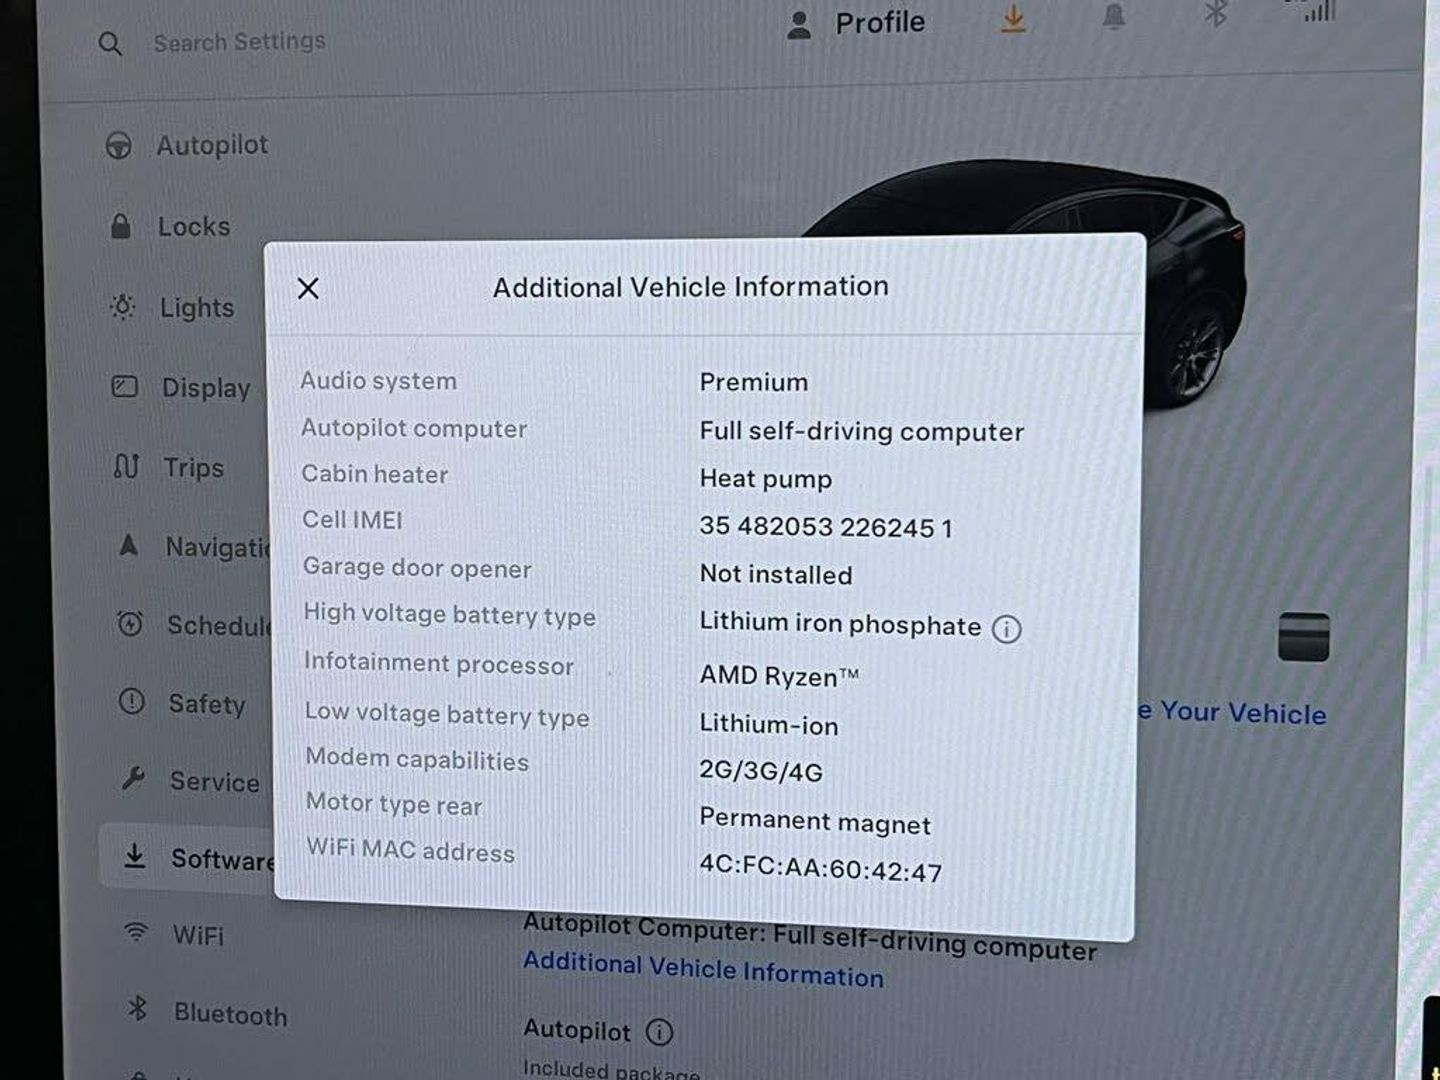Tap the orange software download icon
The width and height of the screenshot is (1440, 1080).
(1013, 20)
